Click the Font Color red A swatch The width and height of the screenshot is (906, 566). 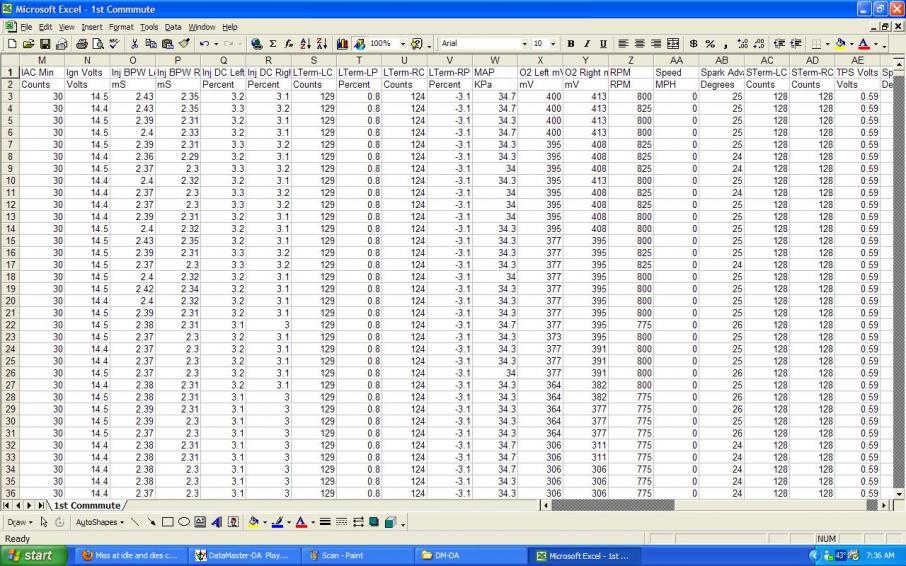[x=299, y=522]
